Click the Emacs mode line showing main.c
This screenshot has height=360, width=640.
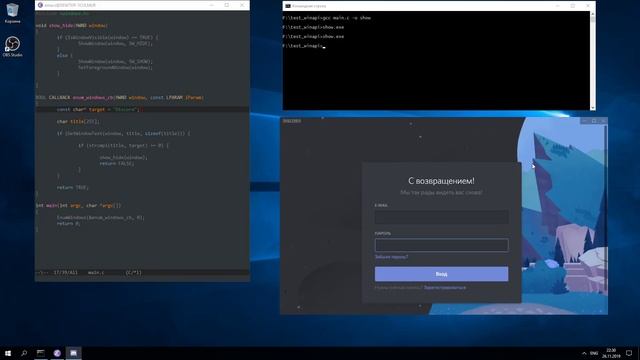click(142, 272)
